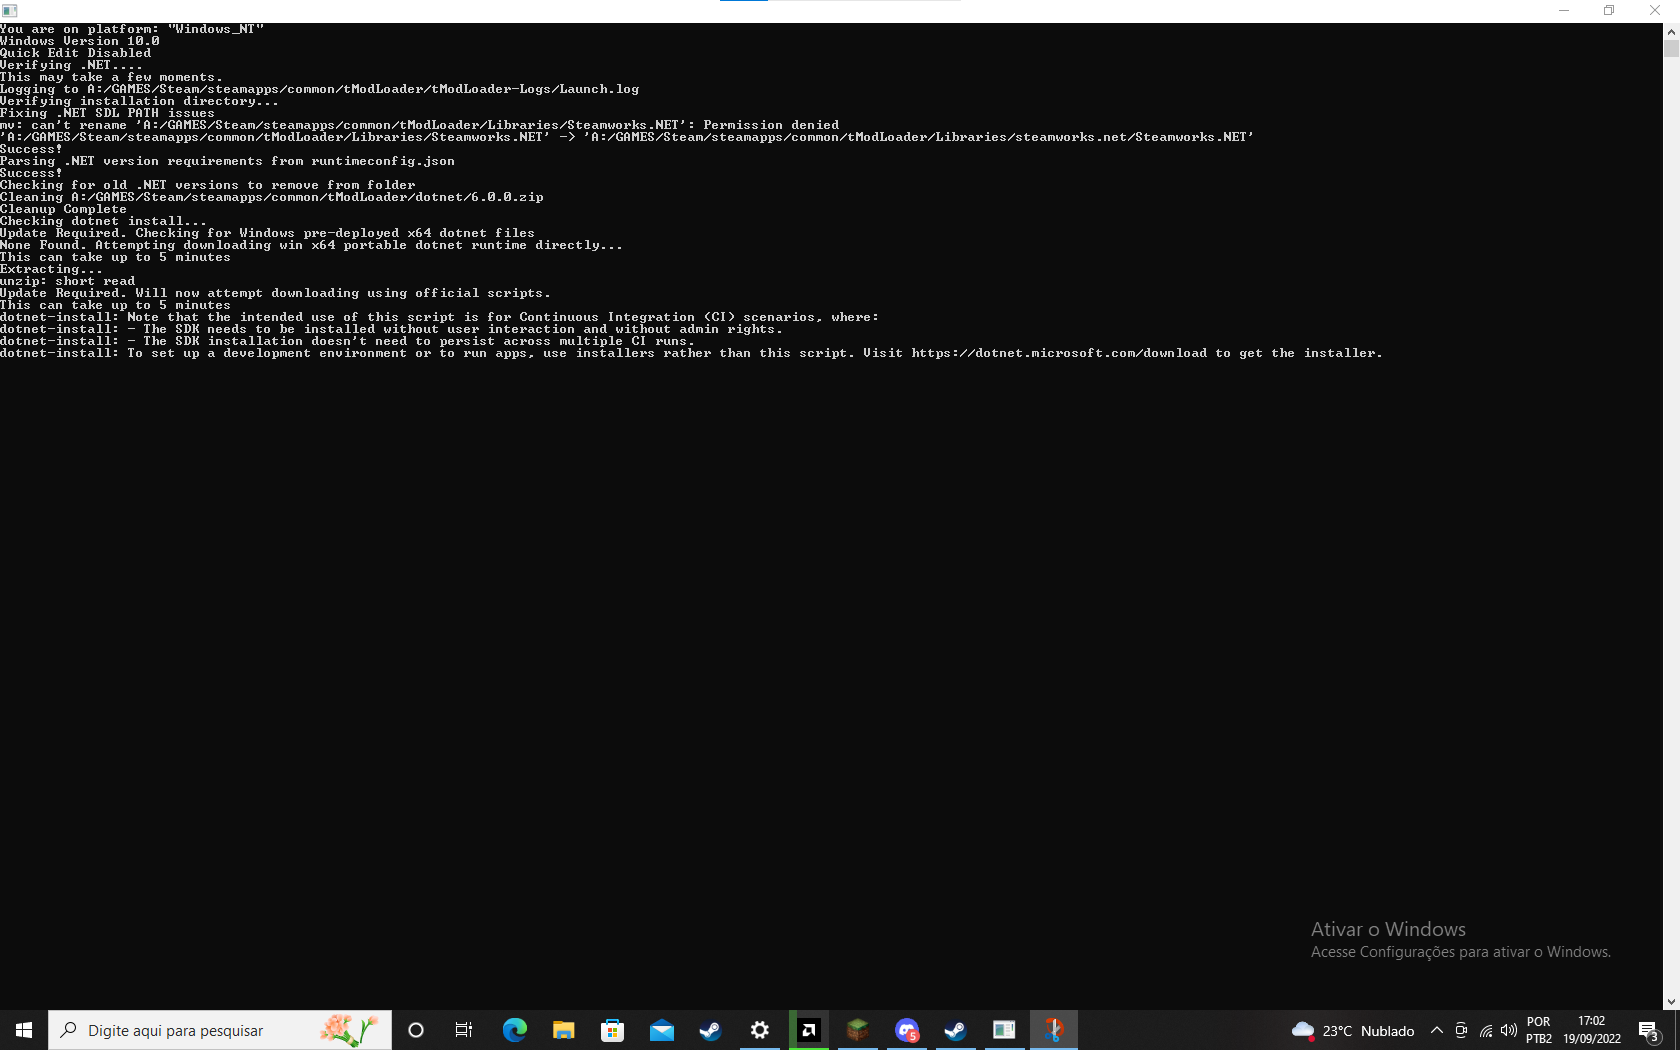Click scrollbar down arrow in console
Screen dimensions: 1680x1050
[1671, 1002]
